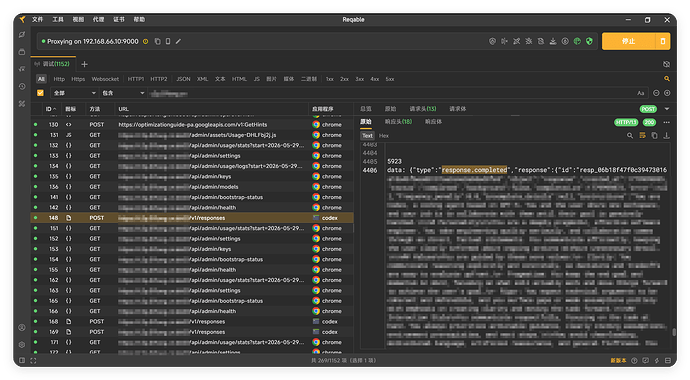Screen dimensions: 690x380
Task: Select row 136 /api/admin/models
Action: coord(192,187)
